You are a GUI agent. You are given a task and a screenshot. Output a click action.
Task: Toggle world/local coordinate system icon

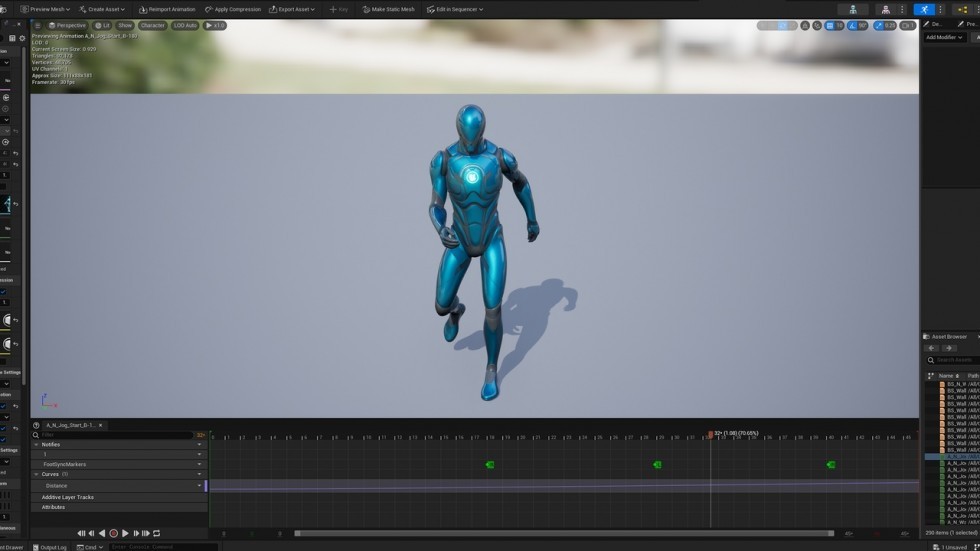805,26
